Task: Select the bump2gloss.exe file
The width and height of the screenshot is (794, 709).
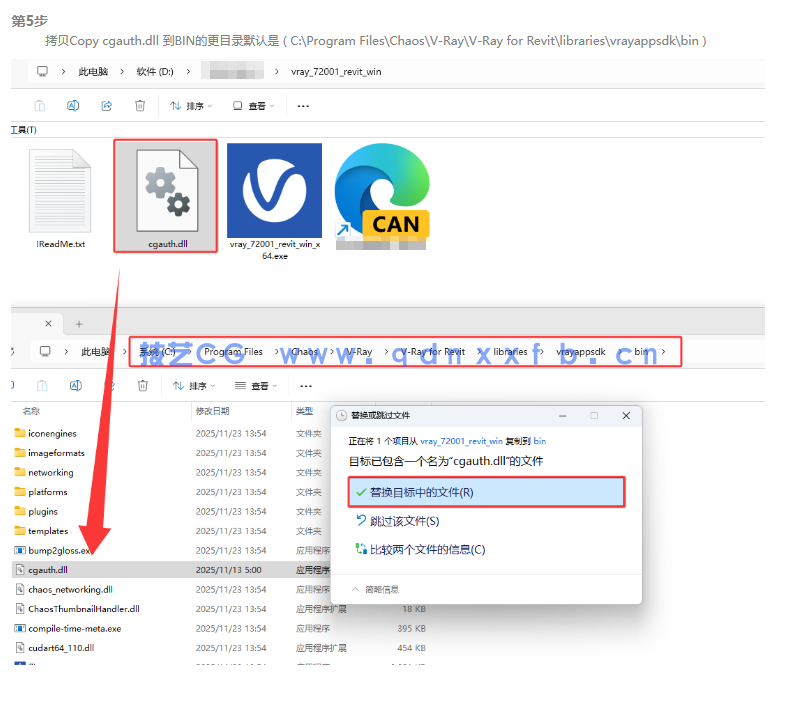Action: (53, 550)
